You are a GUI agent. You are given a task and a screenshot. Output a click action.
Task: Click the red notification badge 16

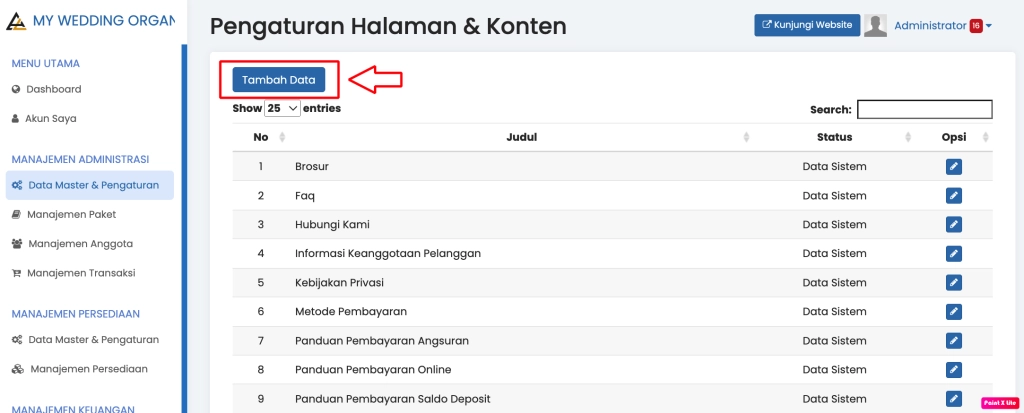coord(976,25)
